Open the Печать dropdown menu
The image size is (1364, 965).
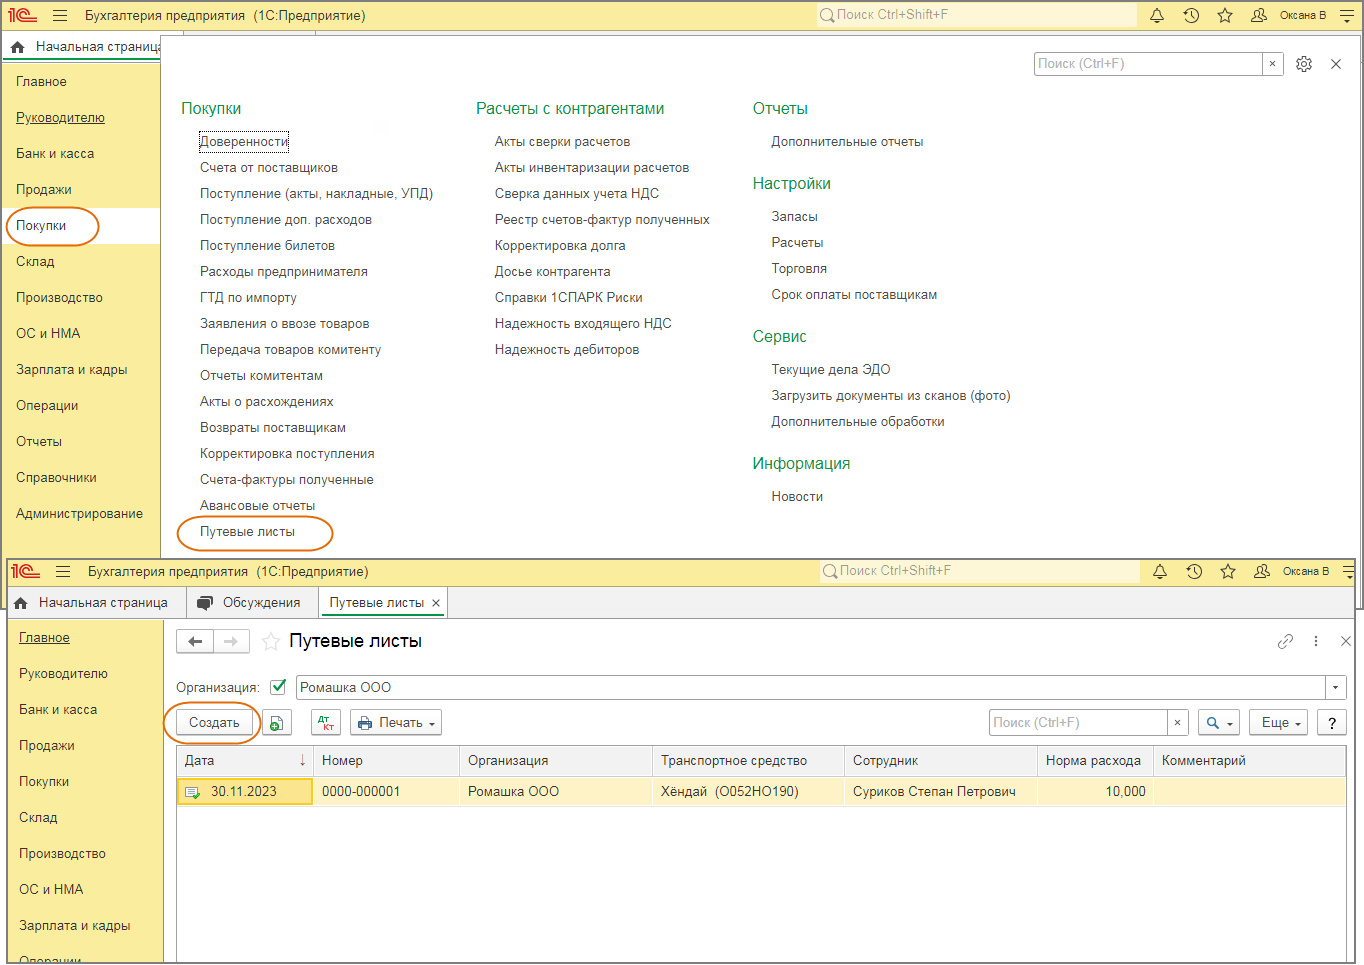396,723
